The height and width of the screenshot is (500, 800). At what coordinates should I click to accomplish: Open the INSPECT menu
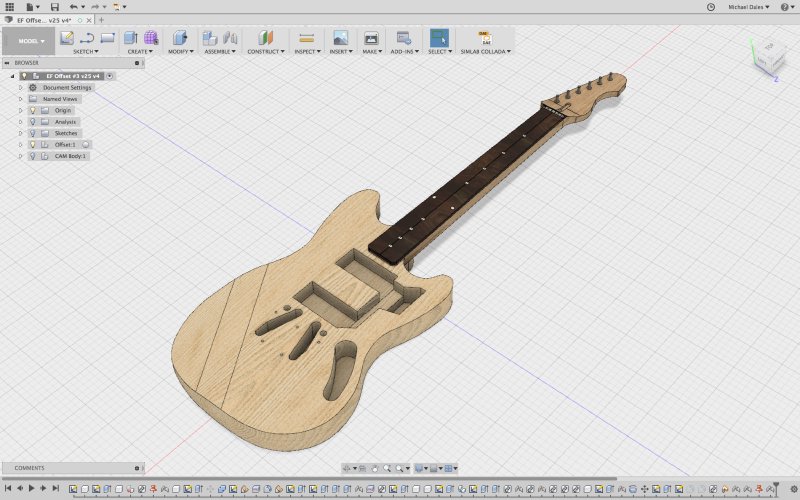click(307, 52)
